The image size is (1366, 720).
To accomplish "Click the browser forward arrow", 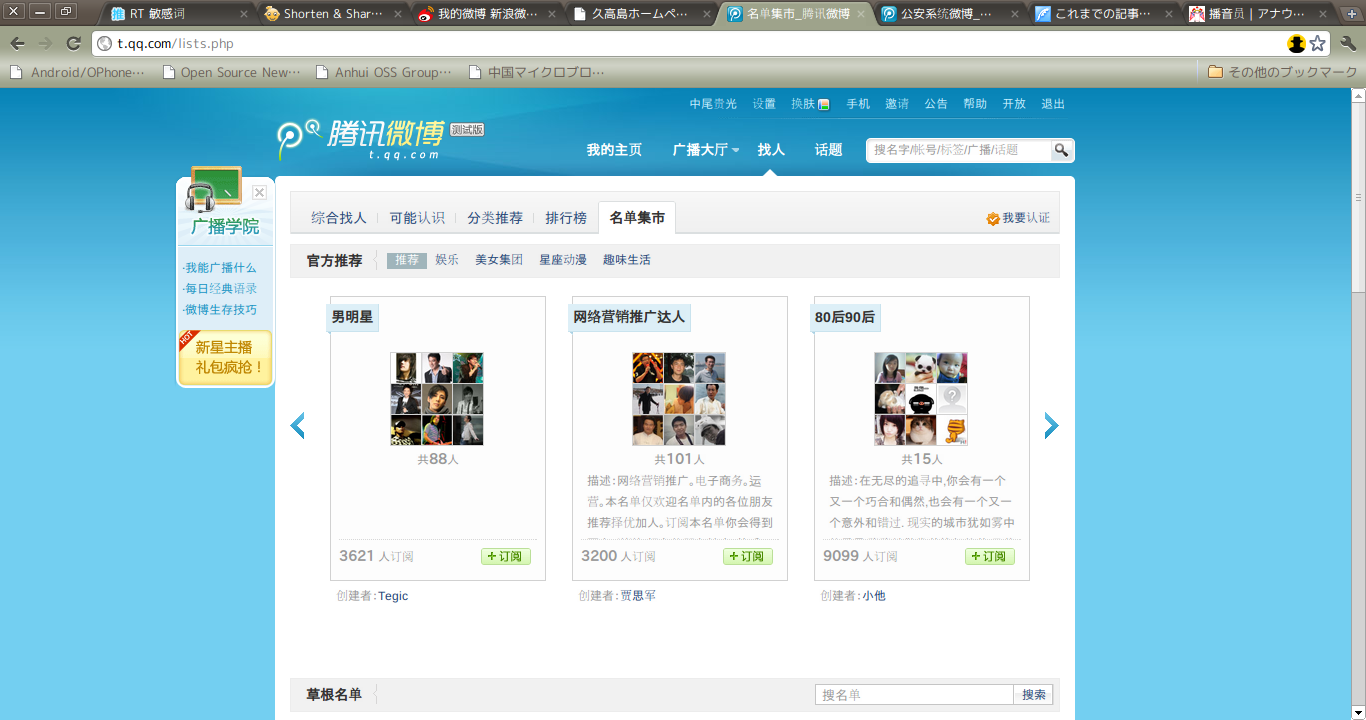I will click(45, 44).
